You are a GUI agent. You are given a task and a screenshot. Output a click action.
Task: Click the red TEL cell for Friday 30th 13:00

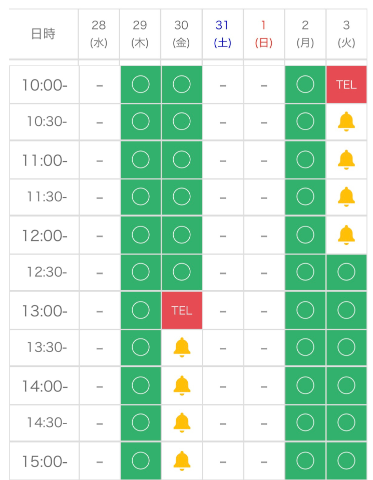click(x=182, y=310)
